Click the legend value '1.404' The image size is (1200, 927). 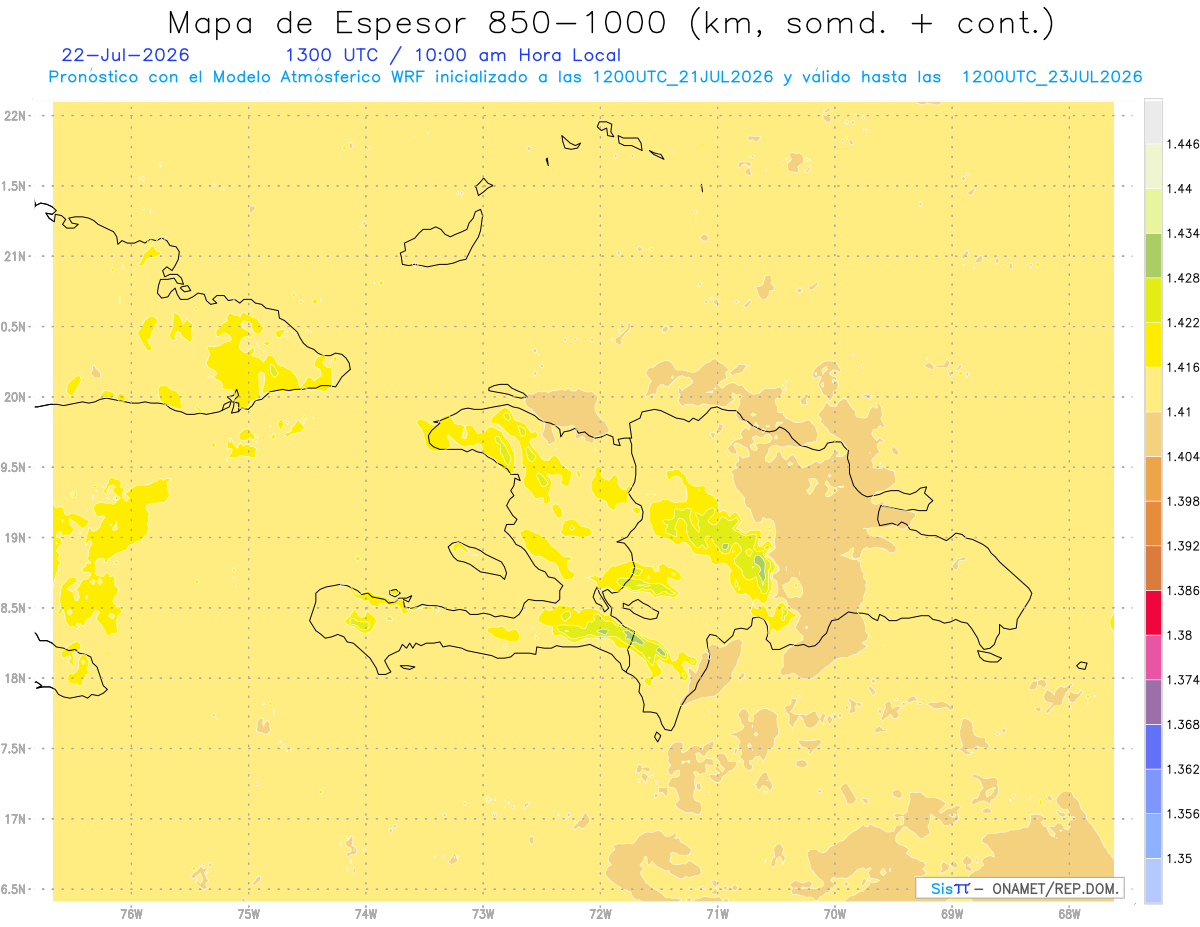coord(1184,457)
